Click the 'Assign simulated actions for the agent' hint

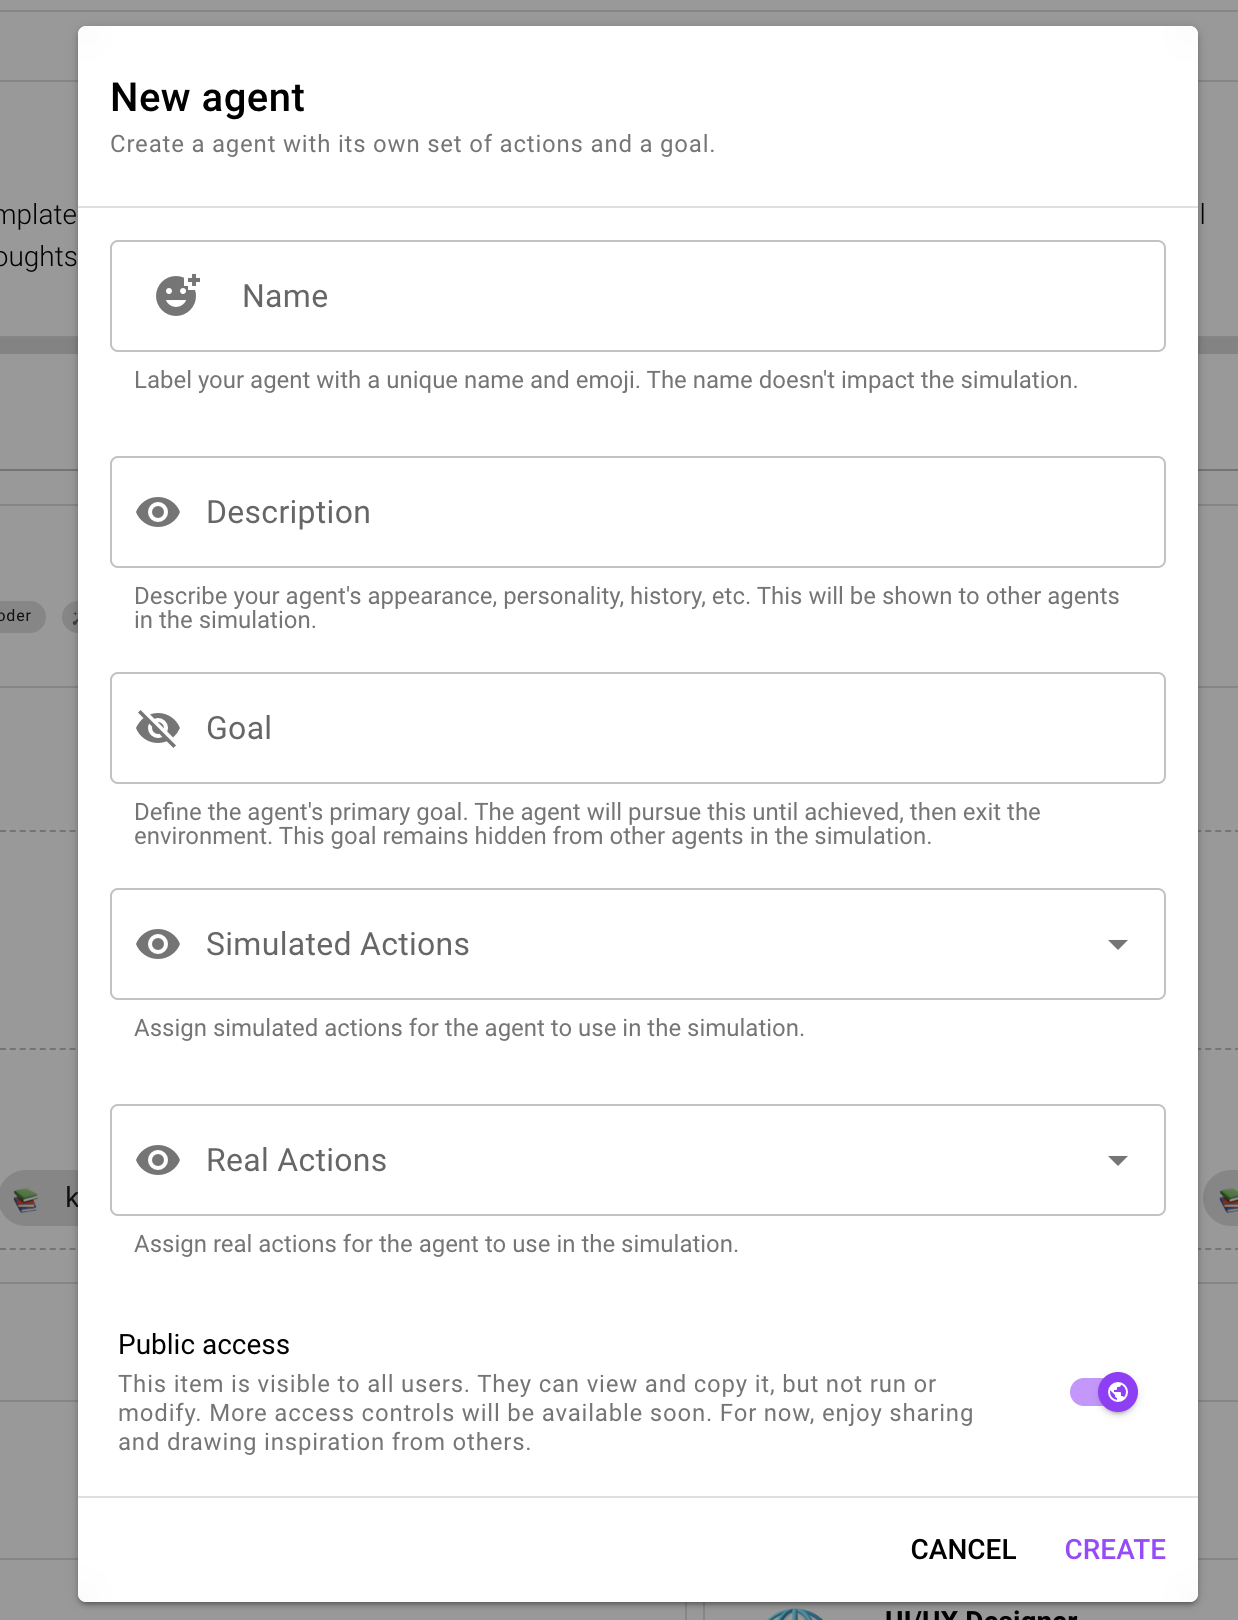469,1028
